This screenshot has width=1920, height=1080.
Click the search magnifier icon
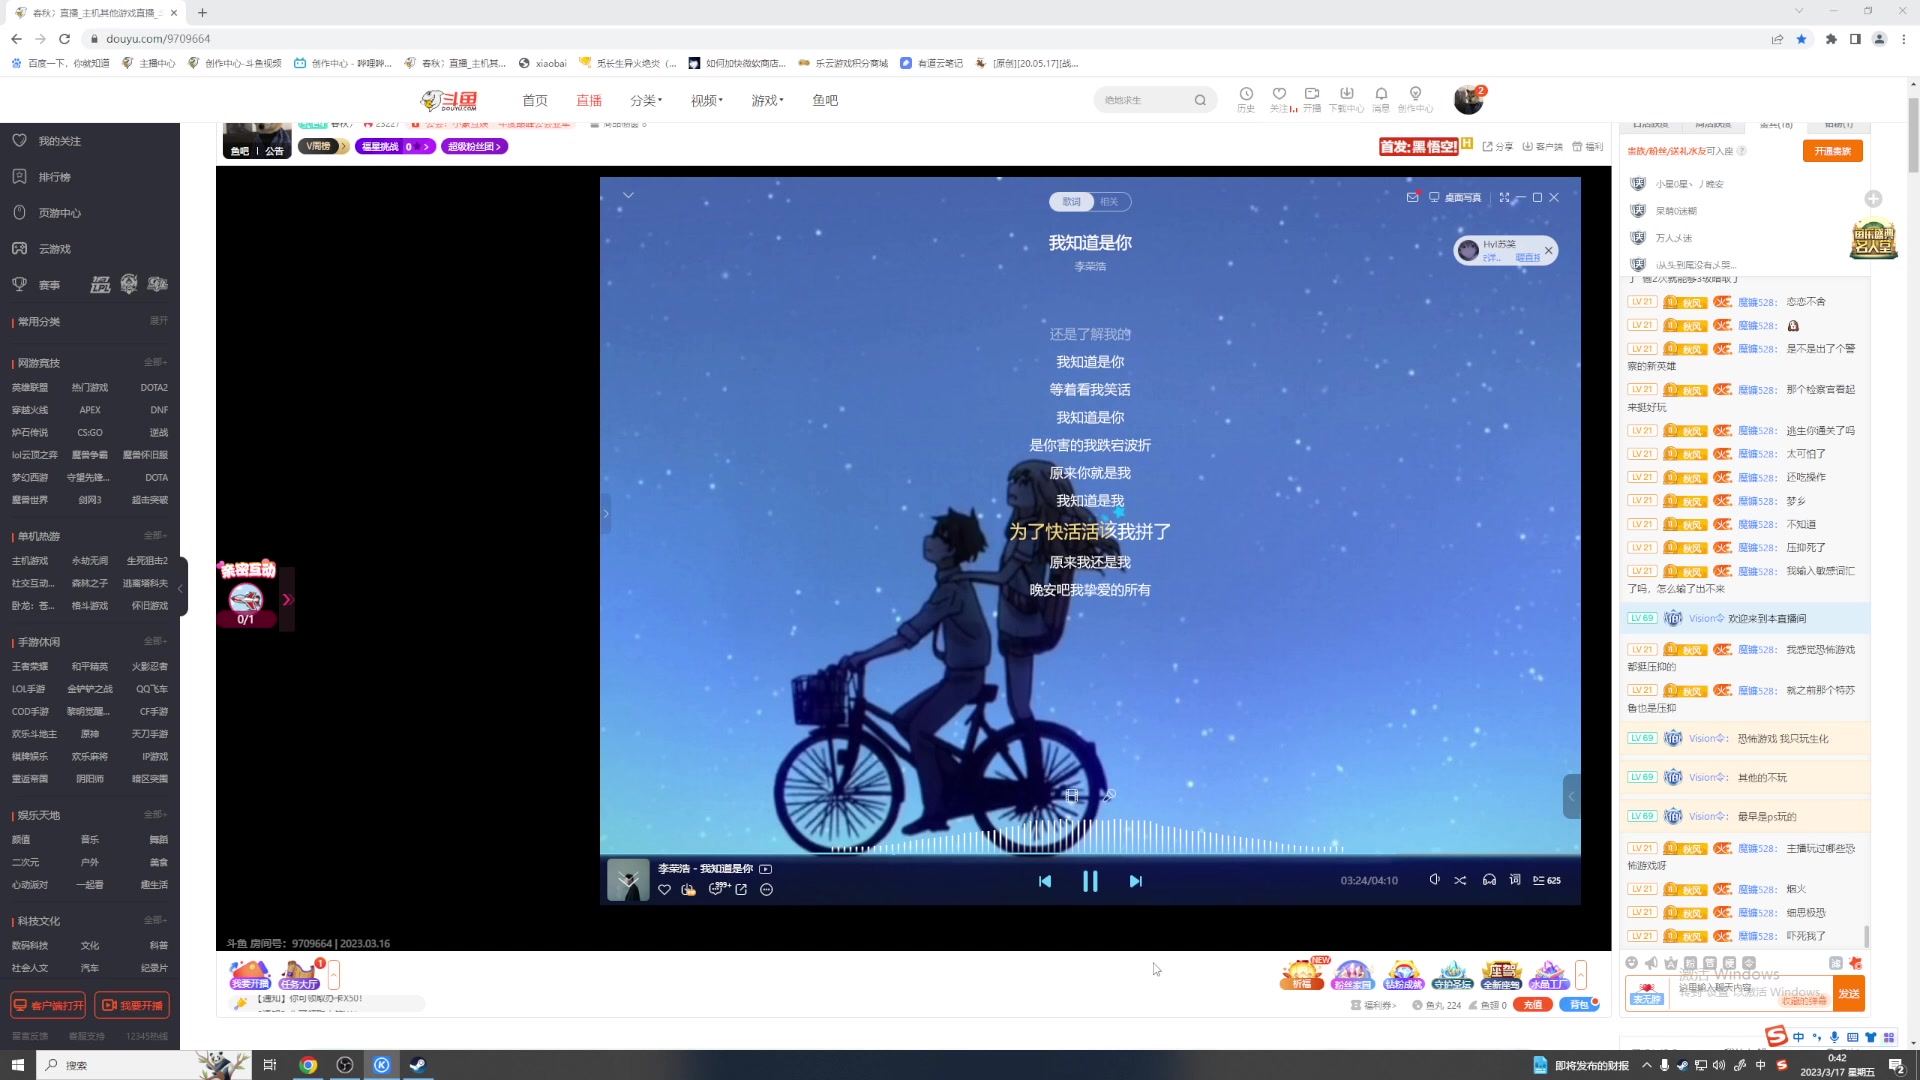[1200, 100]
